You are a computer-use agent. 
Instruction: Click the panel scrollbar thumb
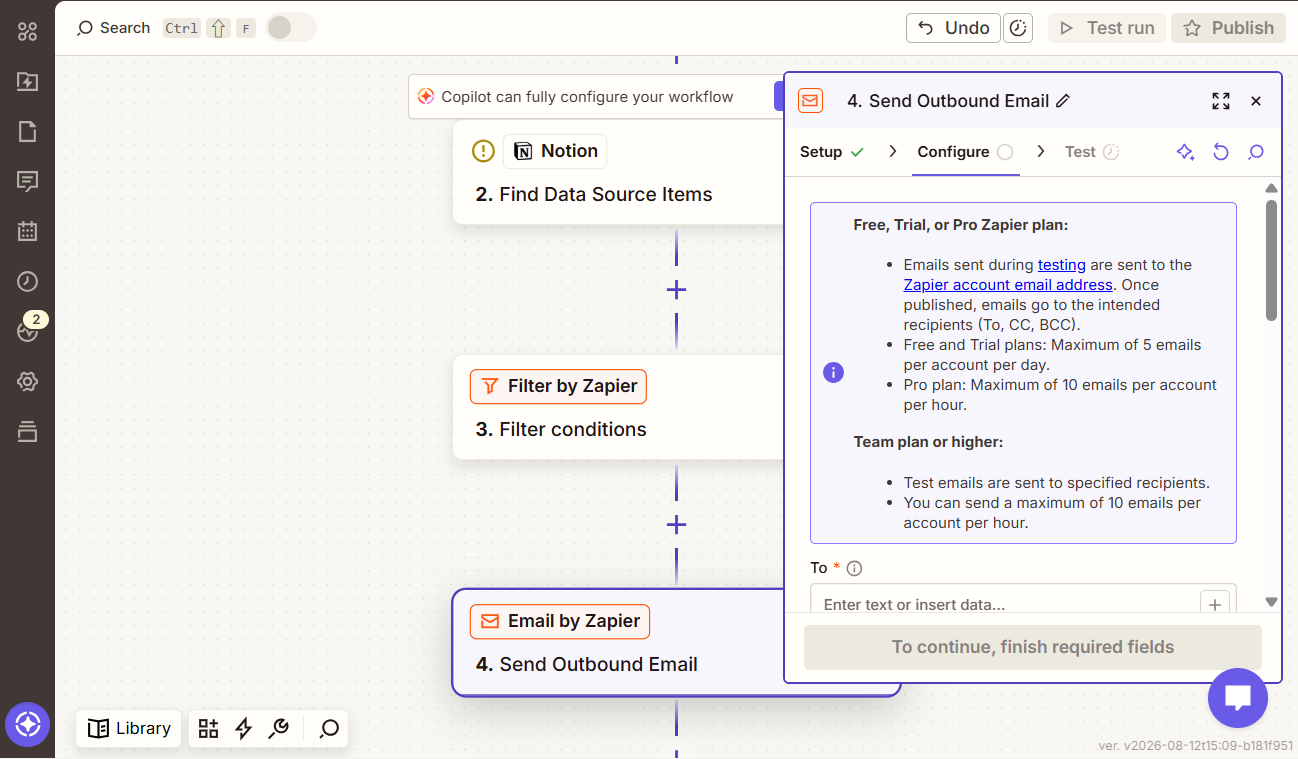point(1271,260)
